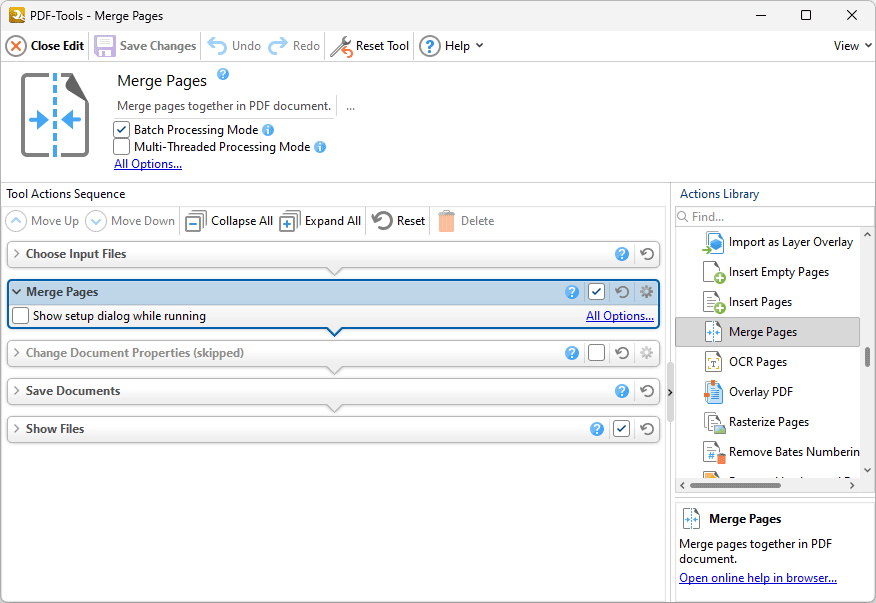
Task: Reset the Show Files step
Action: (x=647, y=429)
